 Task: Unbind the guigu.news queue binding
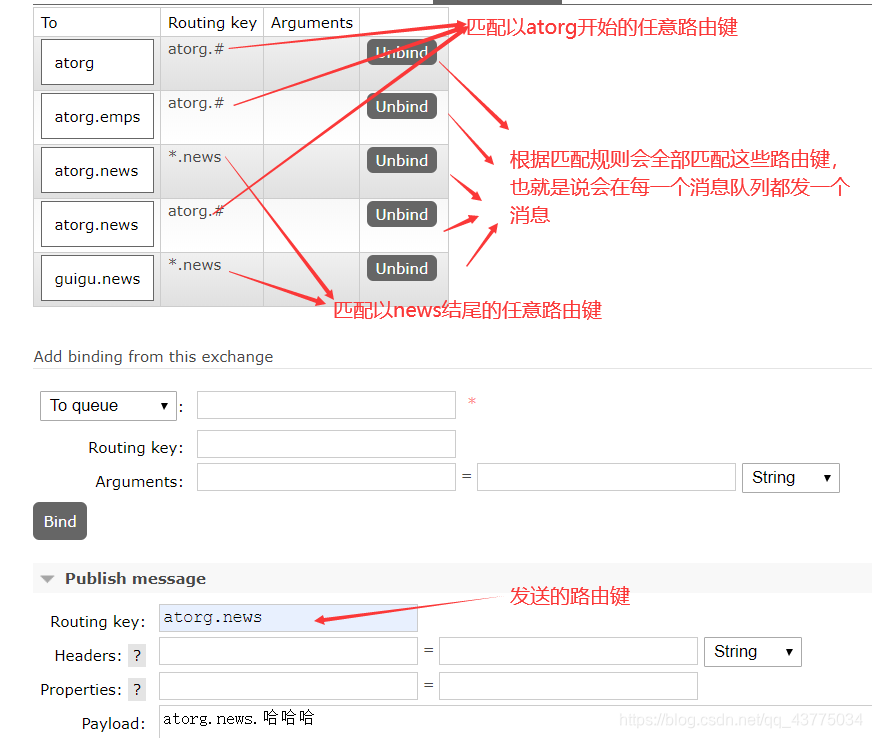[x=402, y=268]
